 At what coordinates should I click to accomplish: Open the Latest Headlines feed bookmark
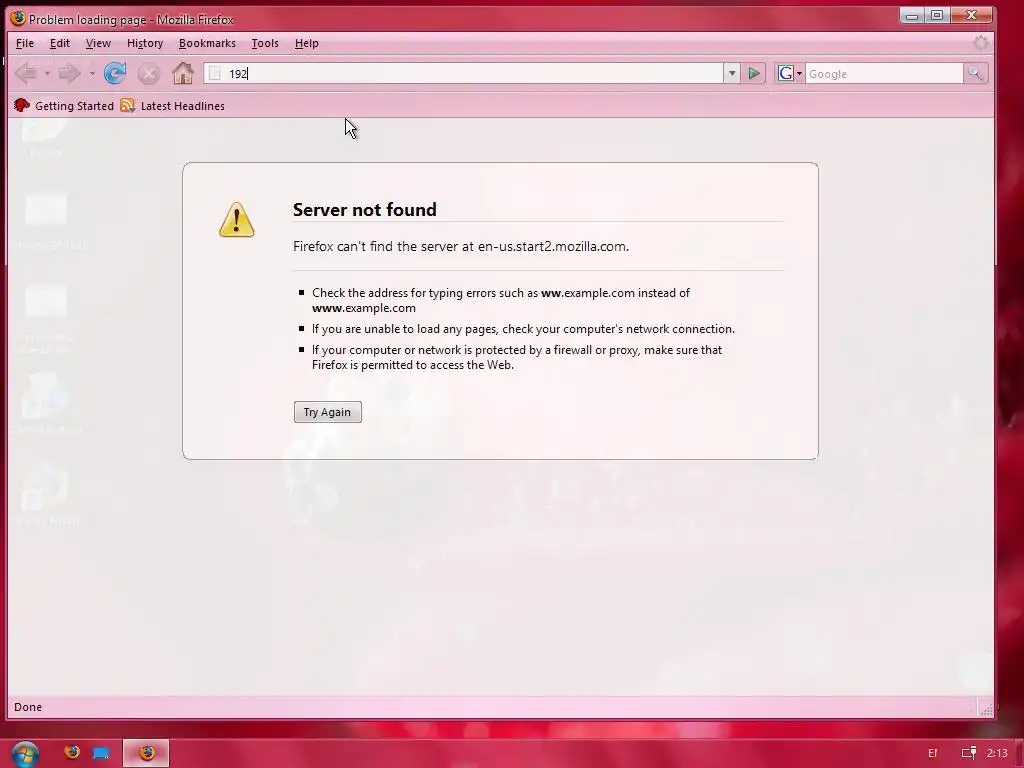tap(173, 106)
